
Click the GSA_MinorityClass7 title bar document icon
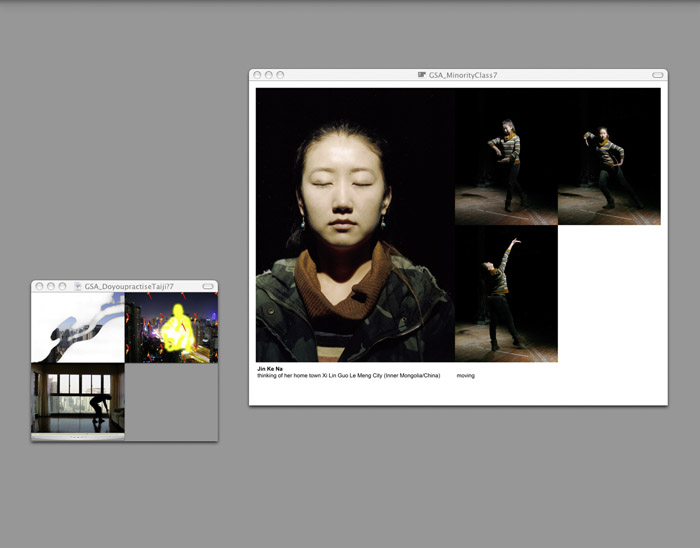(x=422, y=75)
